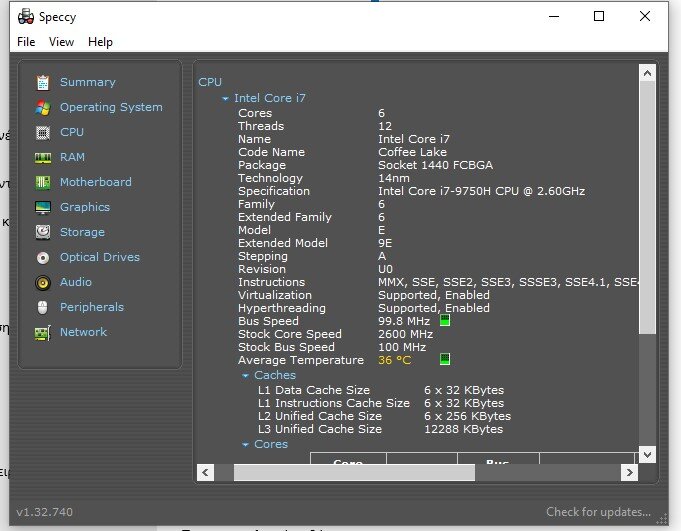Click the Speccy app icon in title bar
Screen dimensions: 681x531
pyautogui.click(x=26, y=16)
